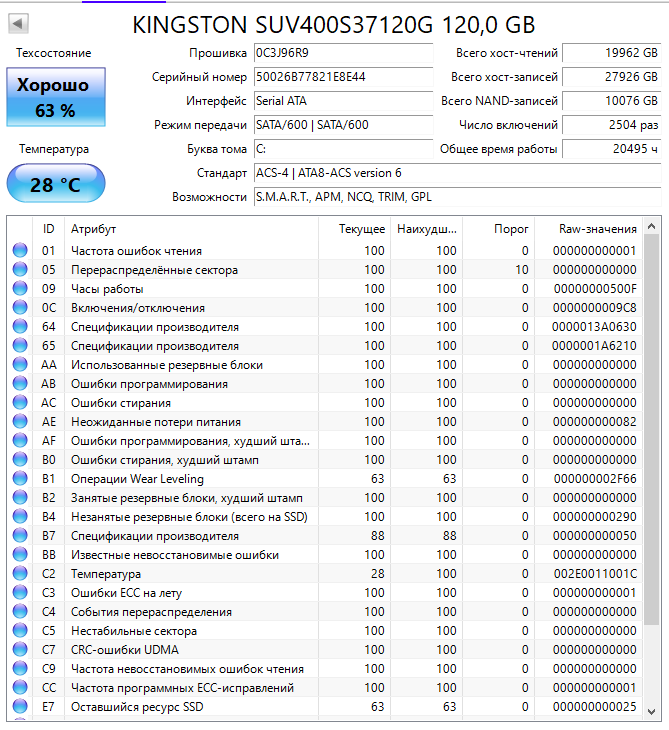Click status icon of row C4 События перераспределения
Viewport: 669px width, 730px height.
(x=20, y=612)
